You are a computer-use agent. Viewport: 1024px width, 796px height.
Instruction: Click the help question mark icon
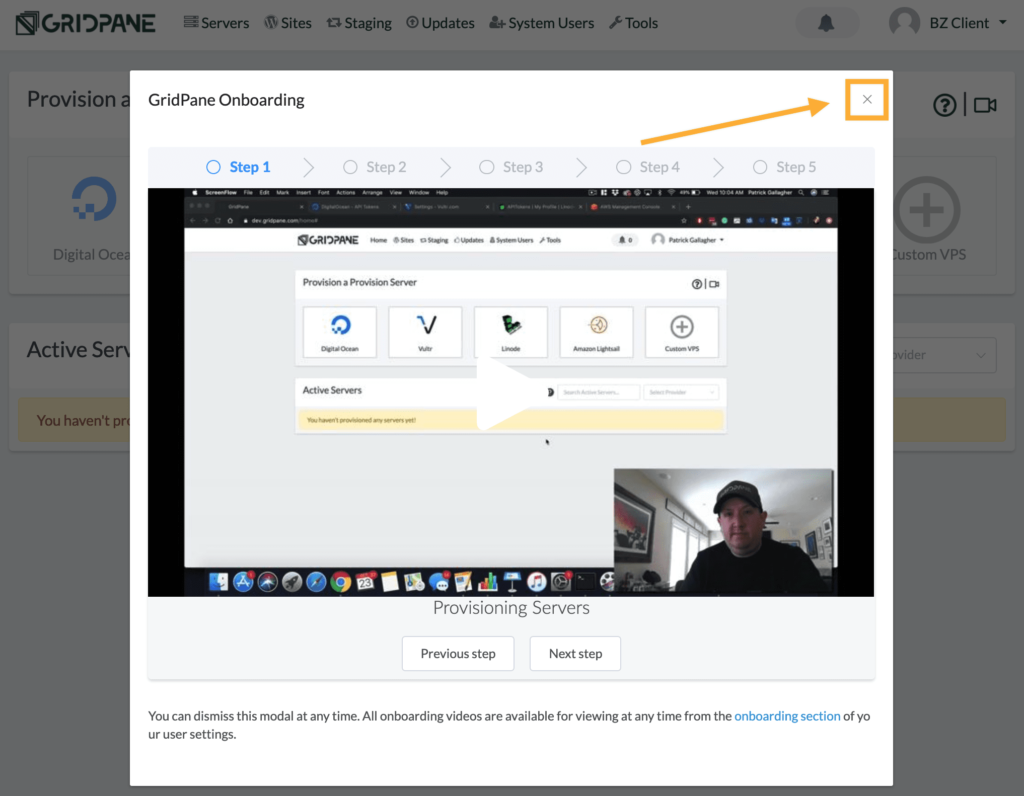[x=944, y=105]
